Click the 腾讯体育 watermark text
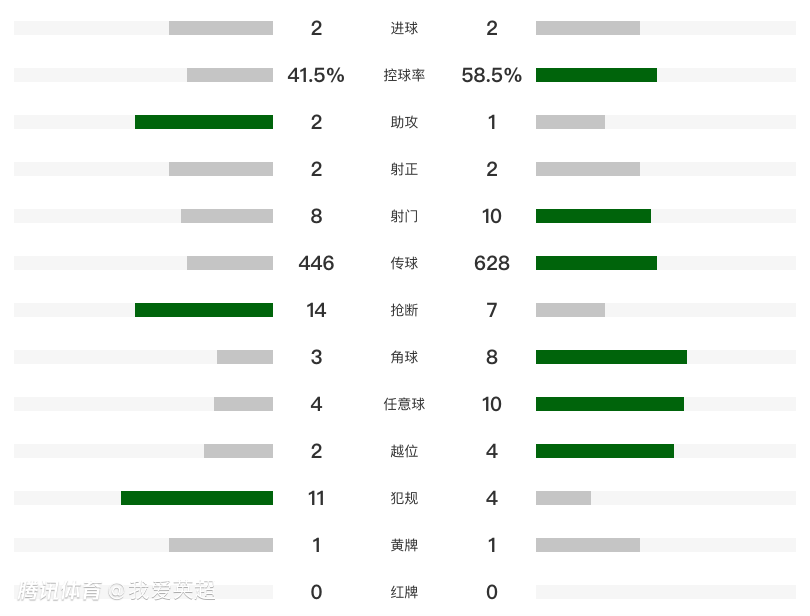This screenshot has height=616, width=810. [58, 591]
